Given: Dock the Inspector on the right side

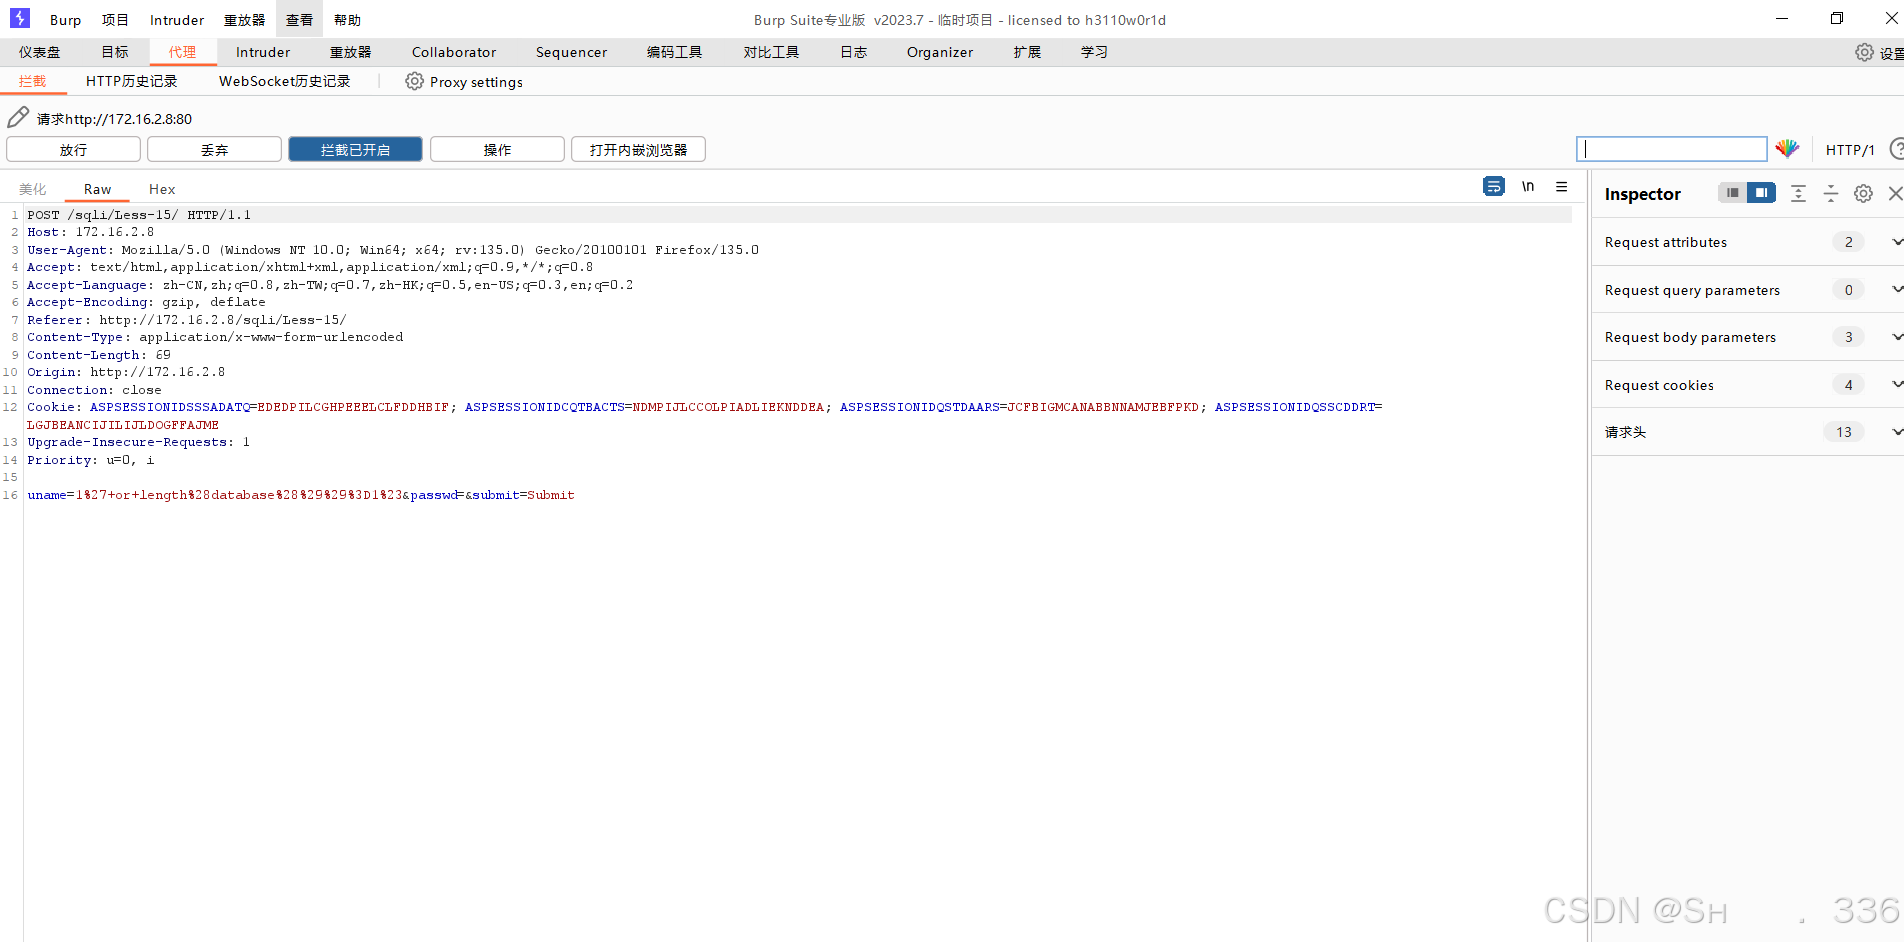Looking at the screenshot, I should pos(1761,193).
